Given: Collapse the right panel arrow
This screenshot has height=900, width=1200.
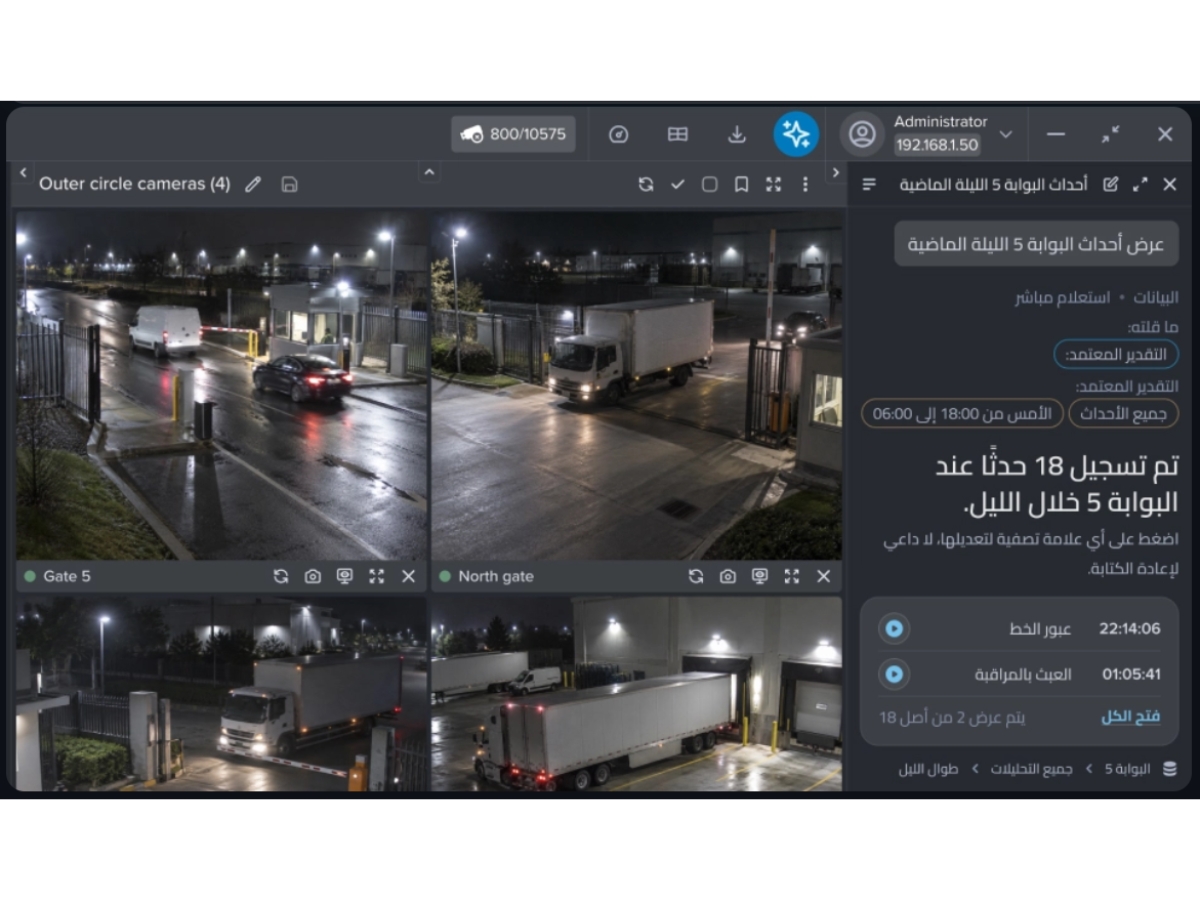Looking at the screenshot, I should [x=836, y=173].
